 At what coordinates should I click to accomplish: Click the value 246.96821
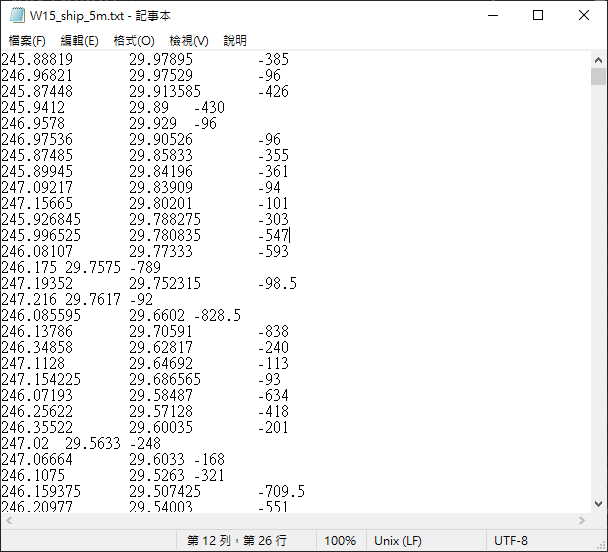(37, 75)
